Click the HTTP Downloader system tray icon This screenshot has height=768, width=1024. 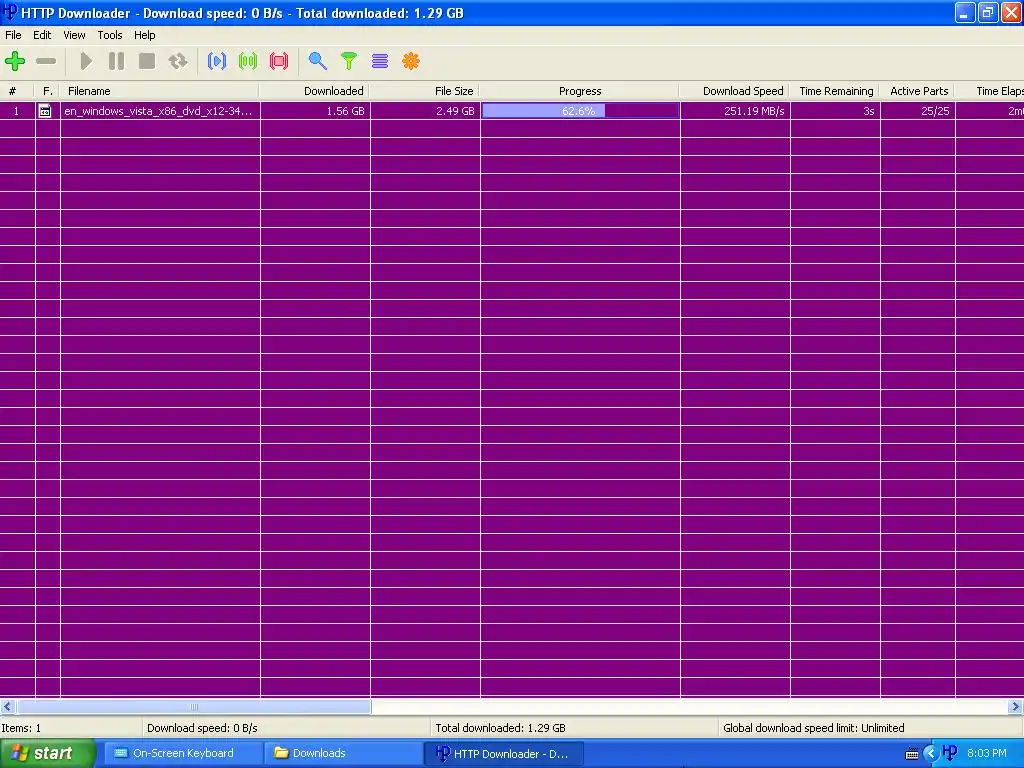pos(950,753)
